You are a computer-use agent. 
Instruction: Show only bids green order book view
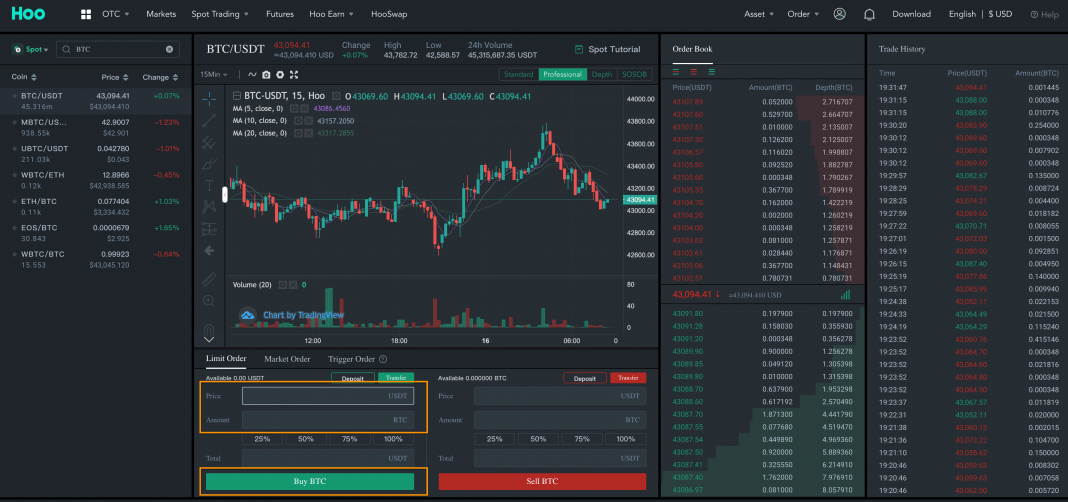(712, 72)
